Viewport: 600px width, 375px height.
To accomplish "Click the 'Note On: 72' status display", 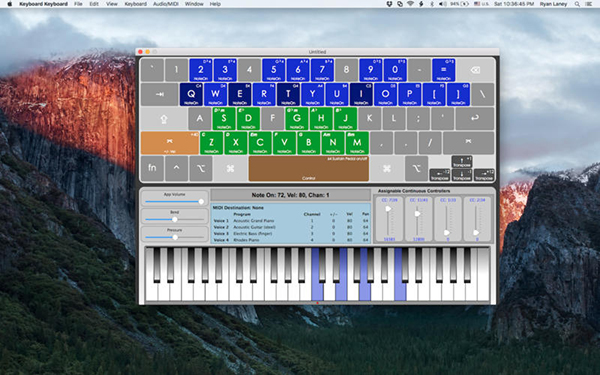I will point(290,195).
